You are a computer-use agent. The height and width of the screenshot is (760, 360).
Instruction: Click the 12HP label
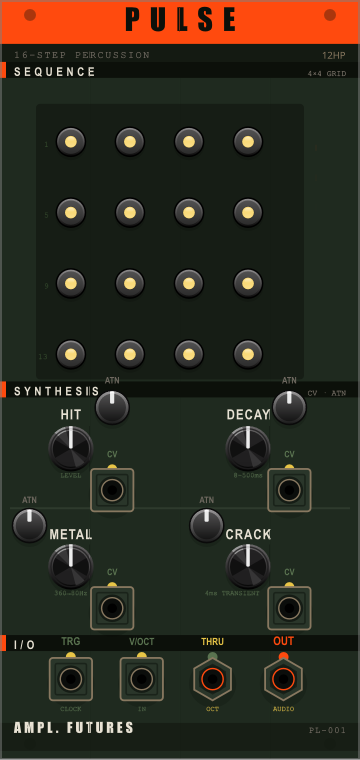[334, 55]
